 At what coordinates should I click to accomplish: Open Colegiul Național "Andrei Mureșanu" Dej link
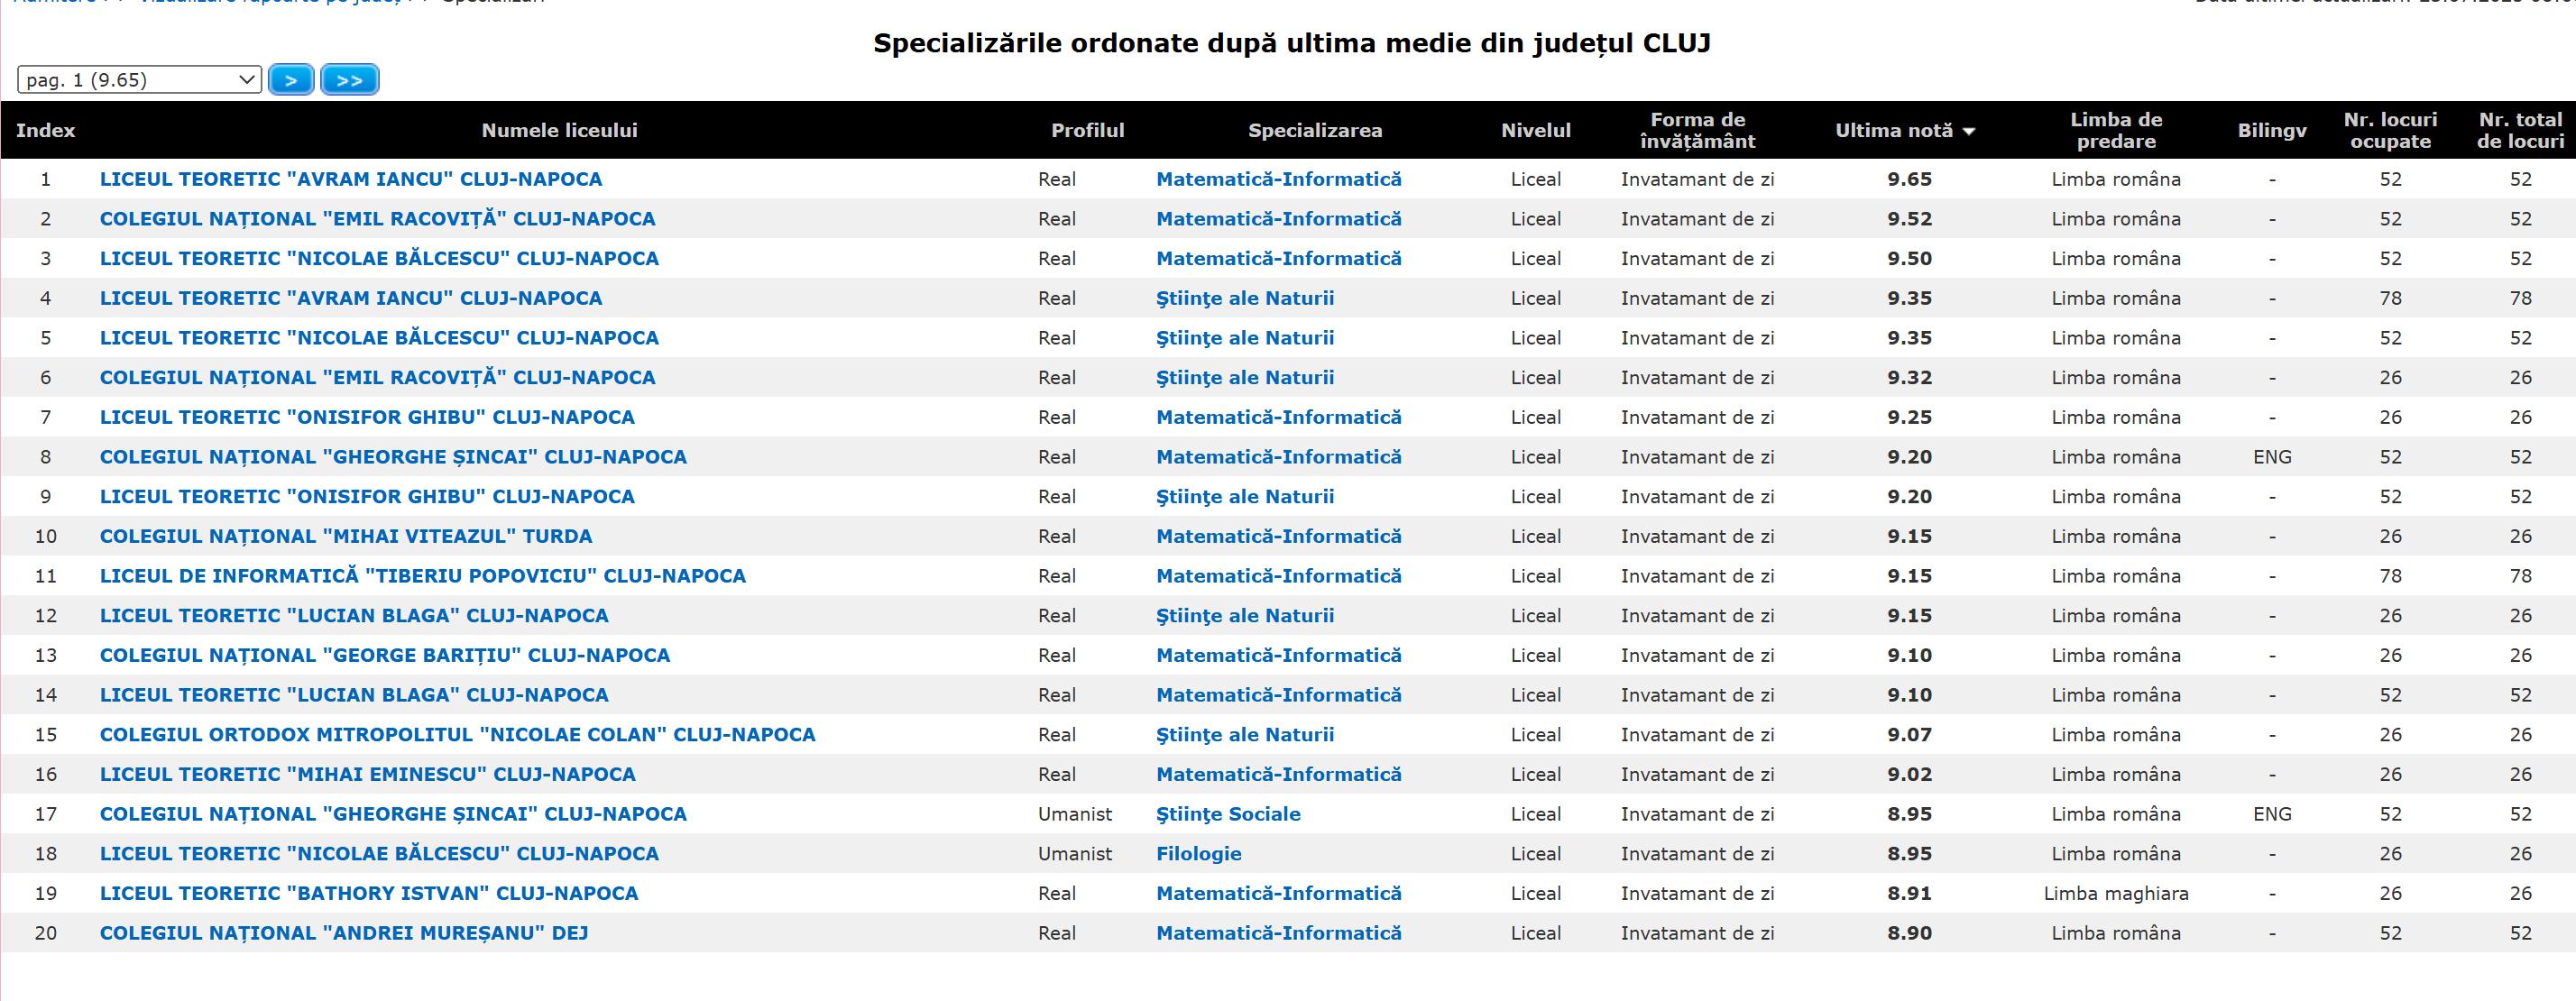(x=343, y=933)
